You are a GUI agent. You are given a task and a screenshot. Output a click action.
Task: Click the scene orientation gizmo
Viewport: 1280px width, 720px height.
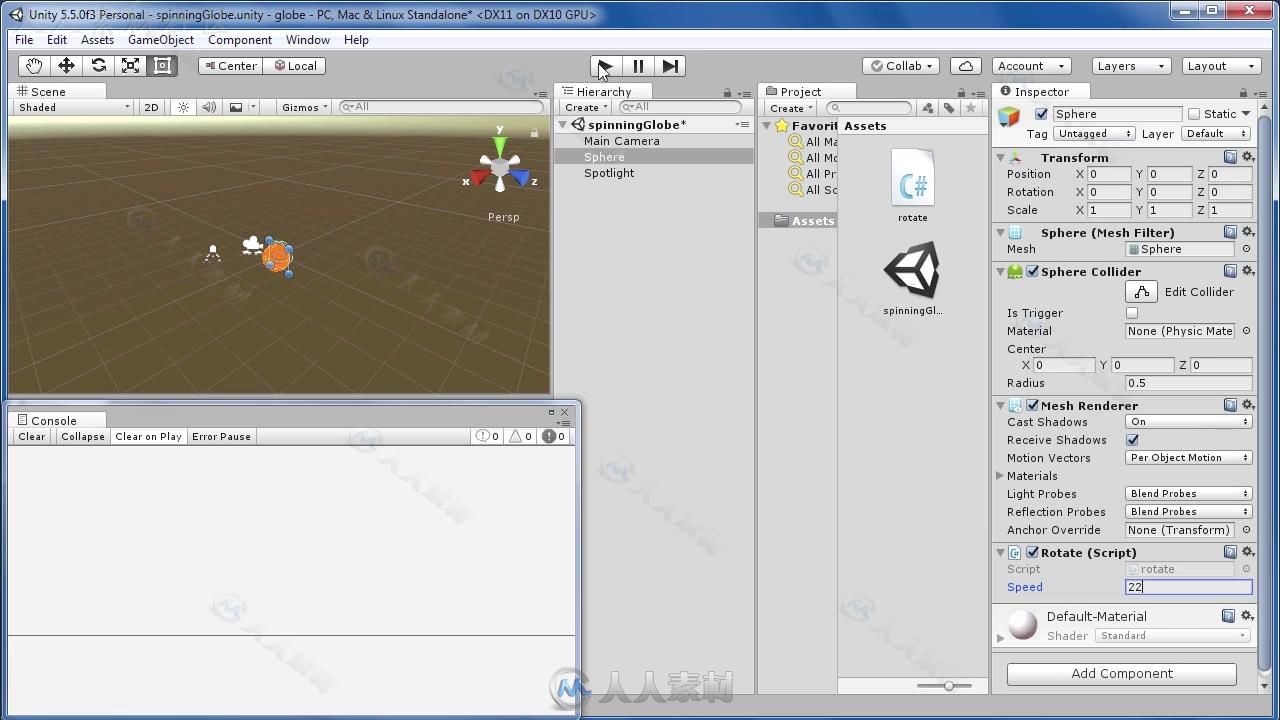click(x=499, y=170)
